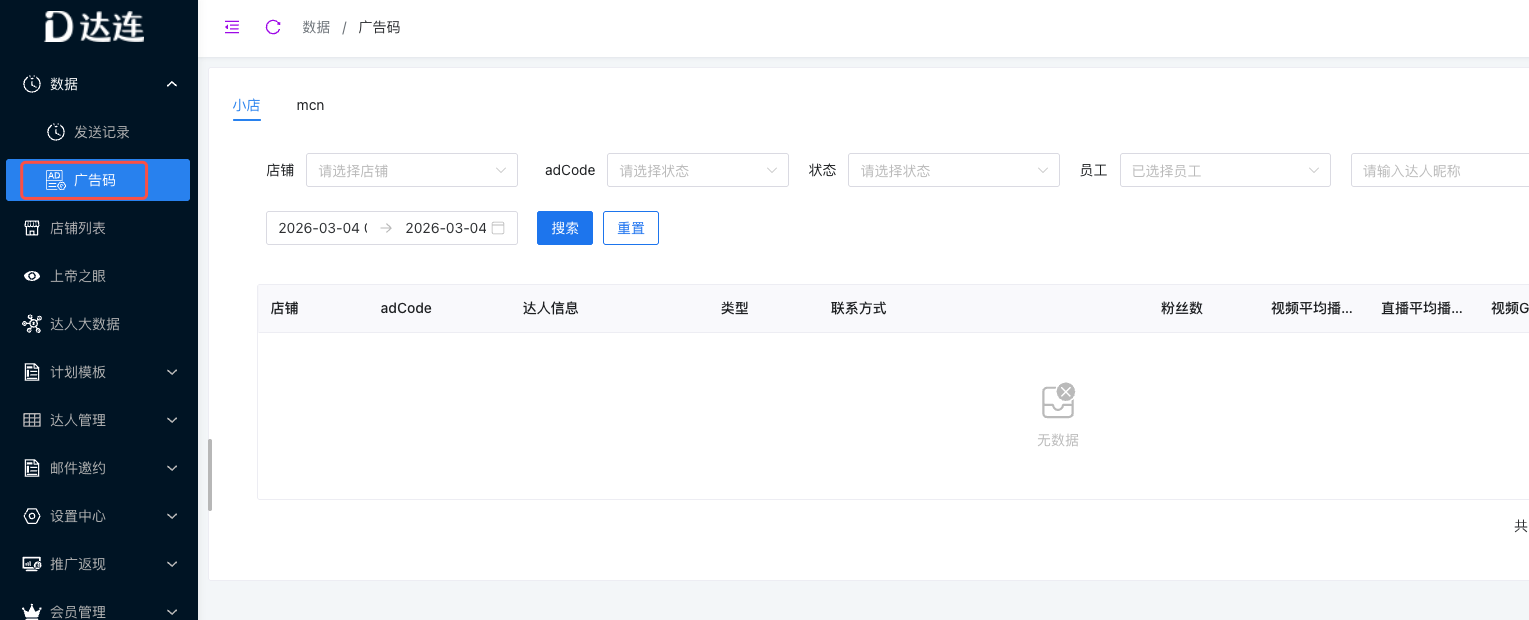Open the 员工 employee dropdown

[x=1224, y=170]
